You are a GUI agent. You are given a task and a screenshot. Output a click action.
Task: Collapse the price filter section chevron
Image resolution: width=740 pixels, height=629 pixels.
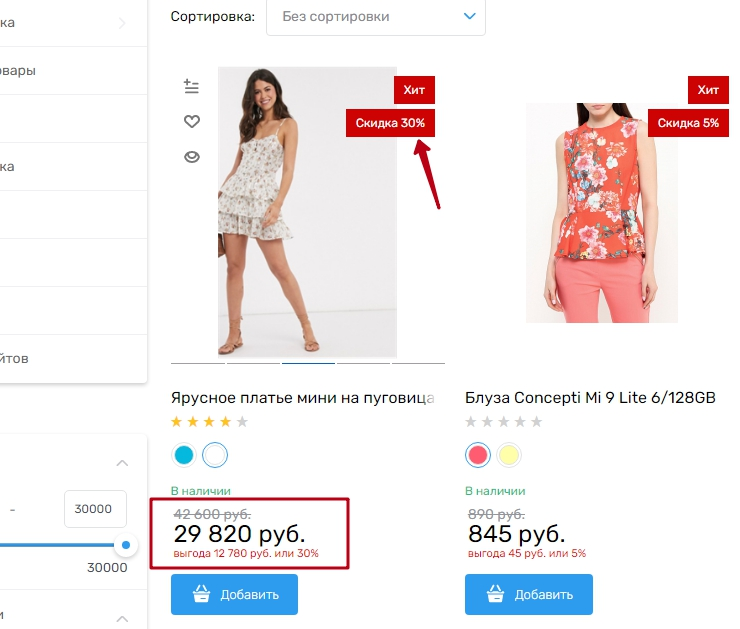pos(122,463)
